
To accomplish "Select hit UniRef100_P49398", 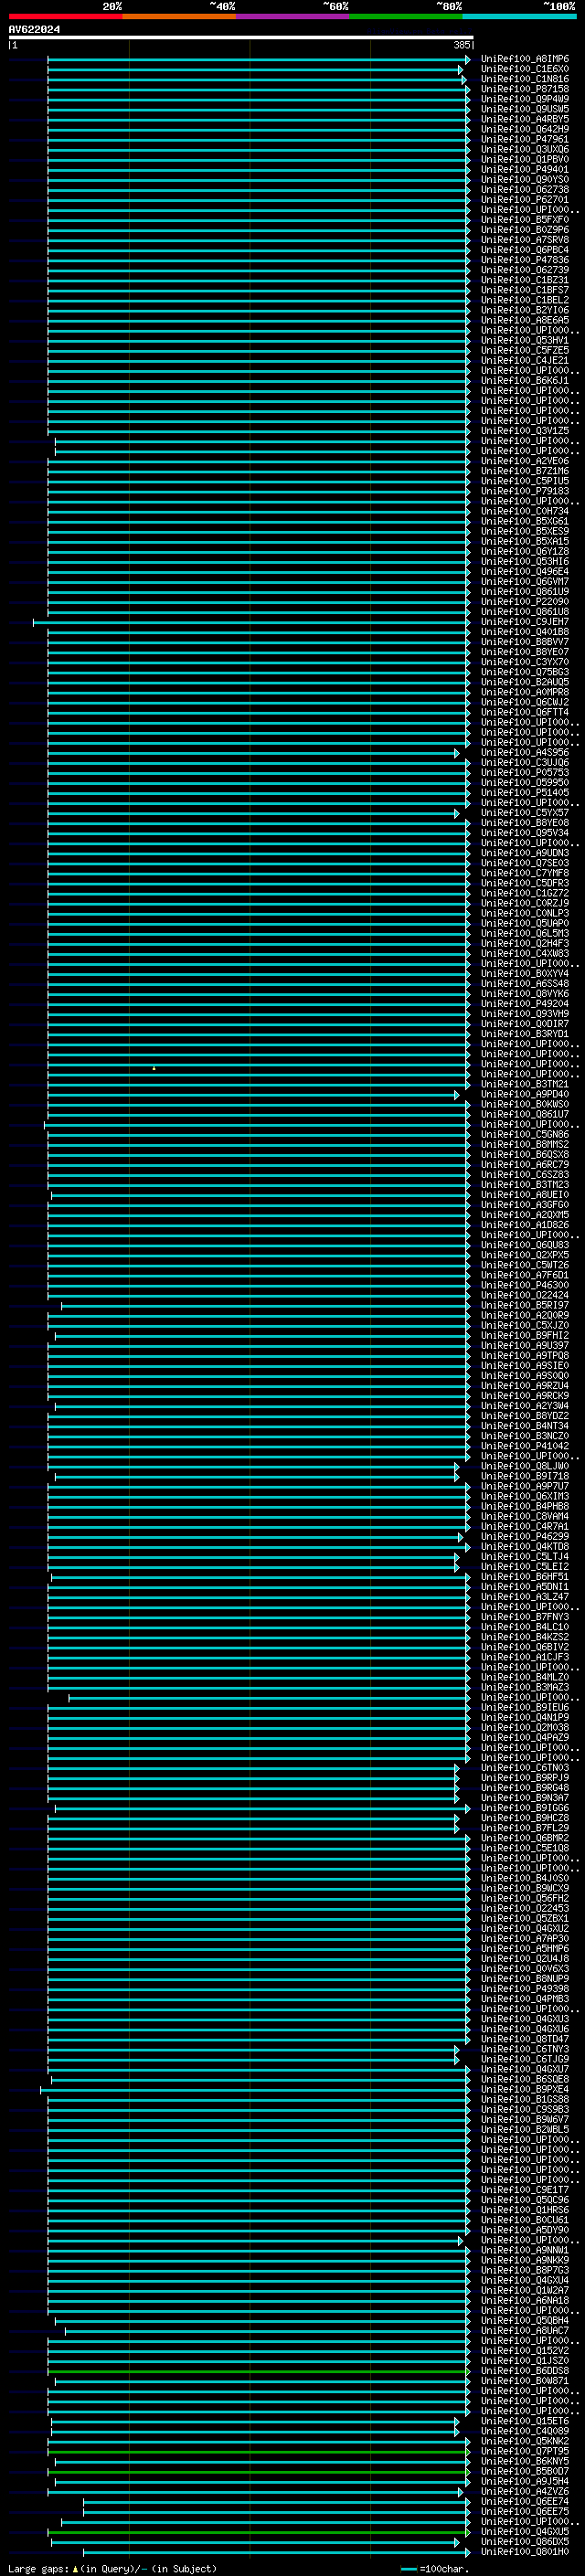I will click(x=524, y=1989).
